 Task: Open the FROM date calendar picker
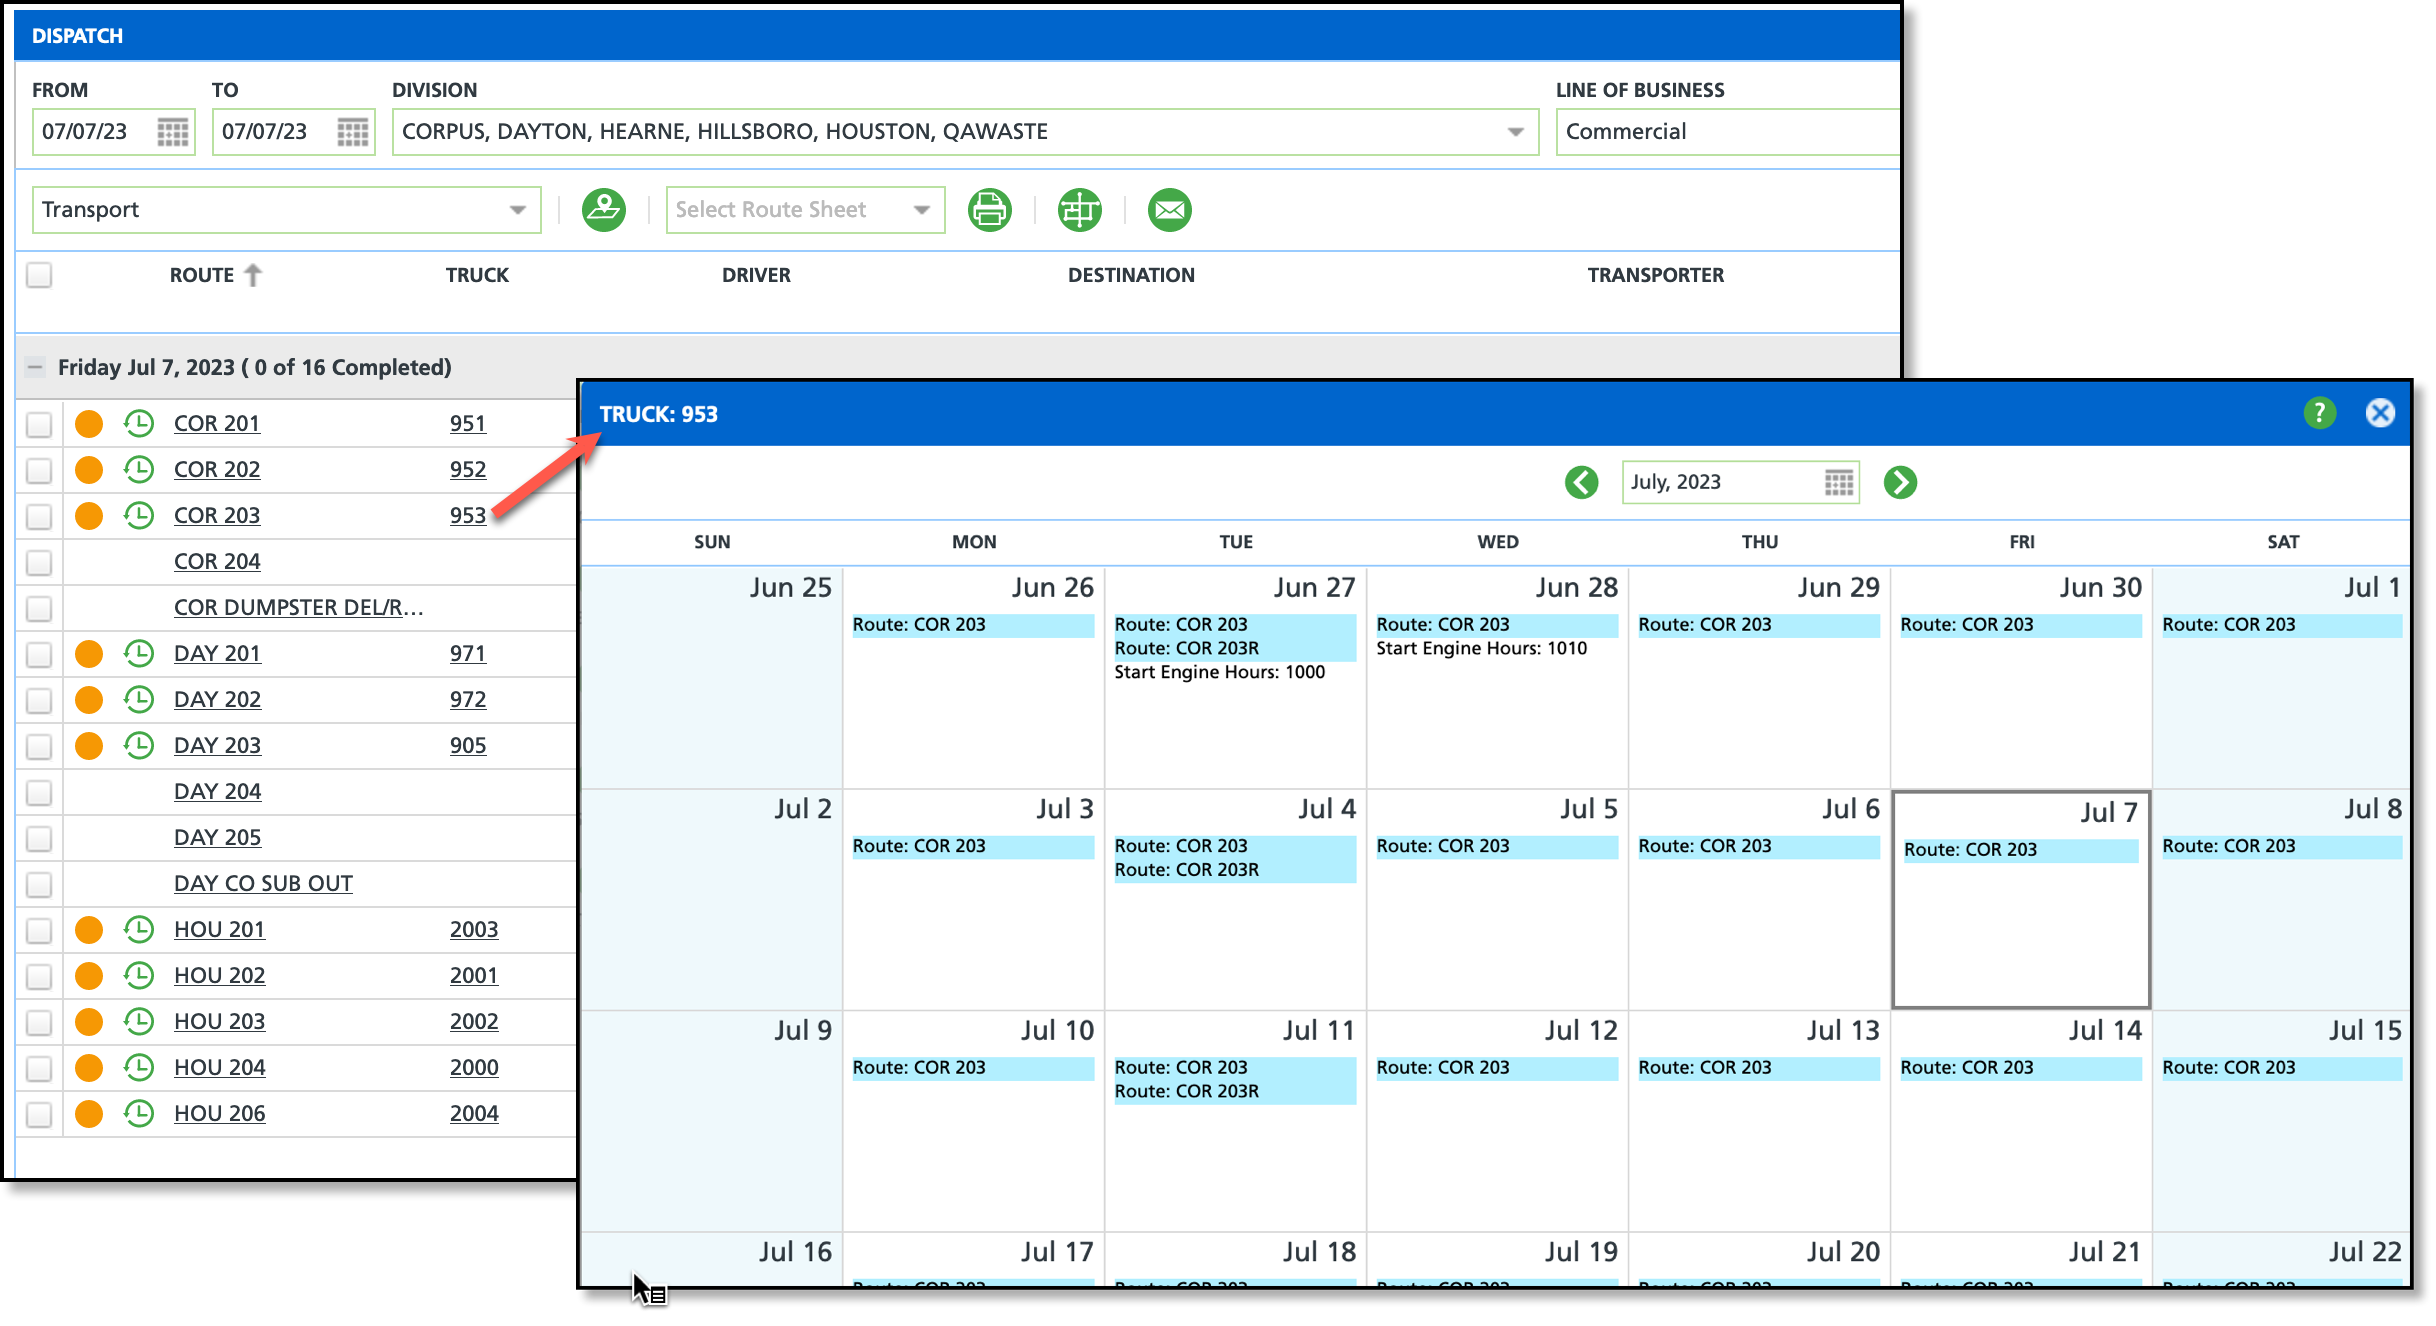point(172,132)
